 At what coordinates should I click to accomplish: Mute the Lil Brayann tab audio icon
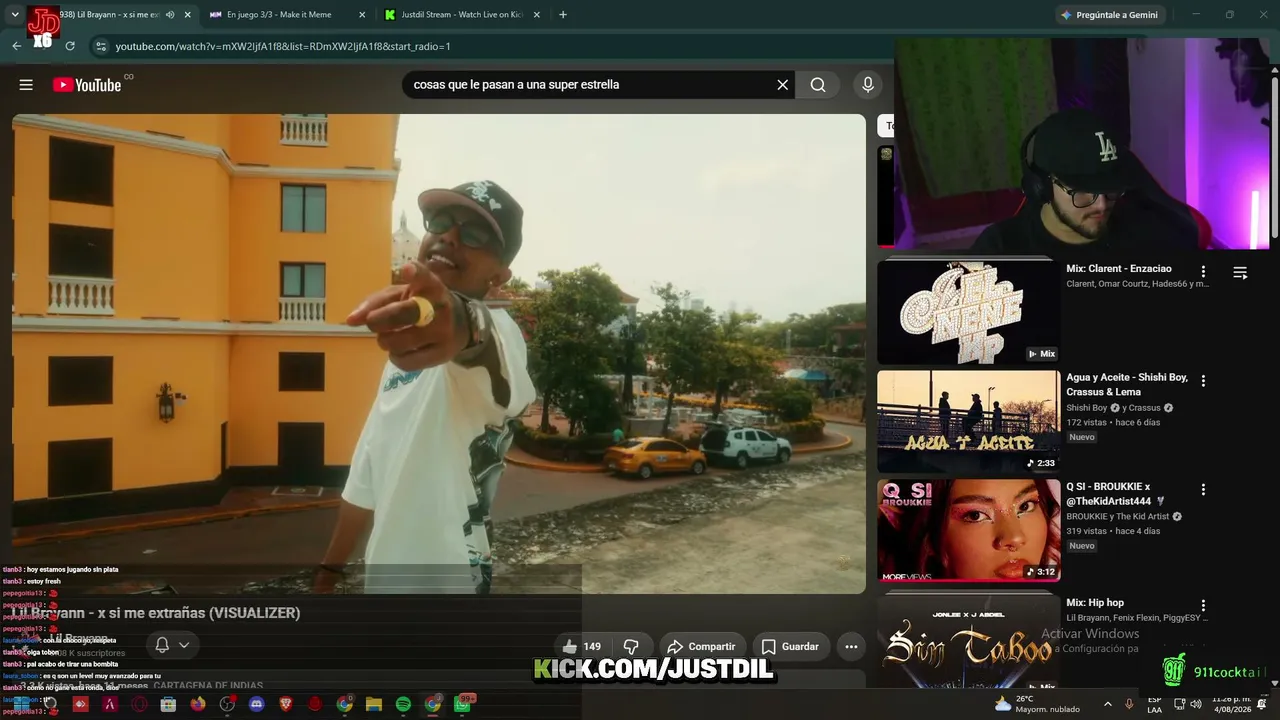[x=170, y=15]
